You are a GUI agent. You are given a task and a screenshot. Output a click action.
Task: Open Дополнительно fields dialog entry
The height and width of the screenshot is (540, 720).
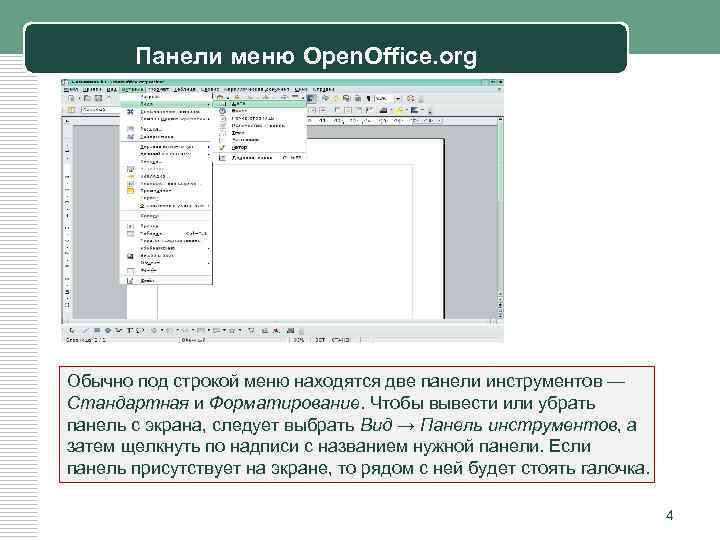259,158
